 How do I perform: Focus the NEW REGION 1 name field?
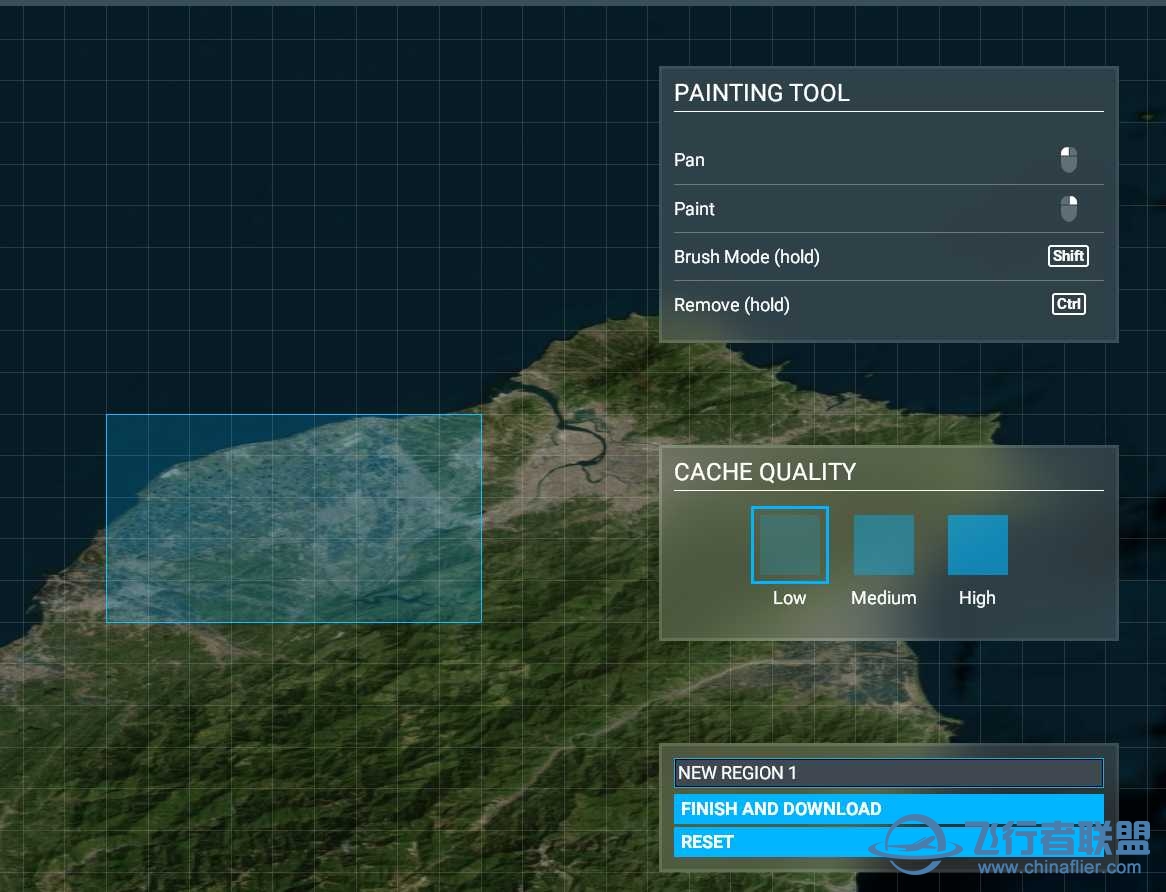tap(888, 773)
